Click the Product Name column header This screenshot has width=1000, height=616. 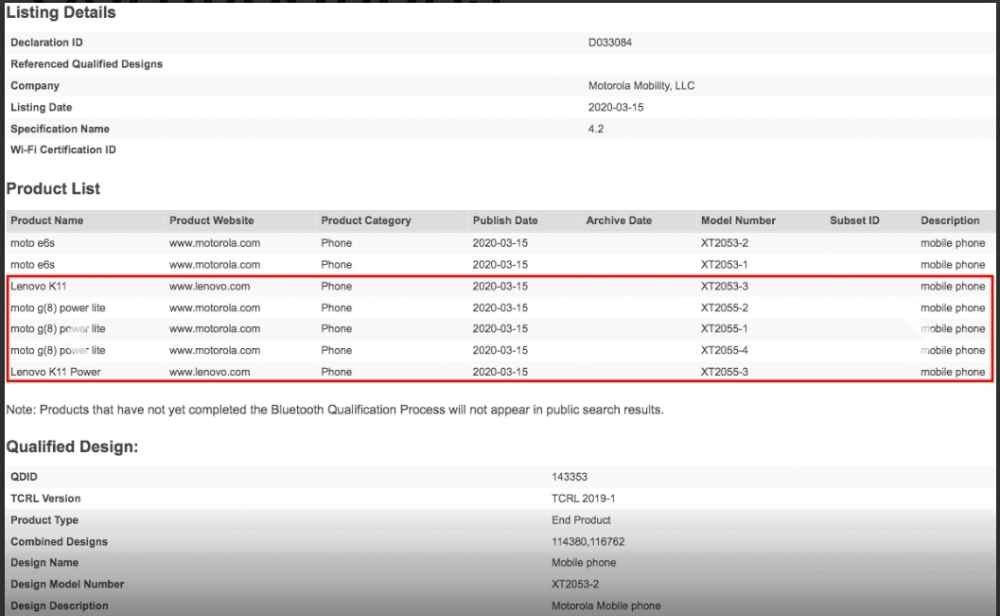coord(47,221)
